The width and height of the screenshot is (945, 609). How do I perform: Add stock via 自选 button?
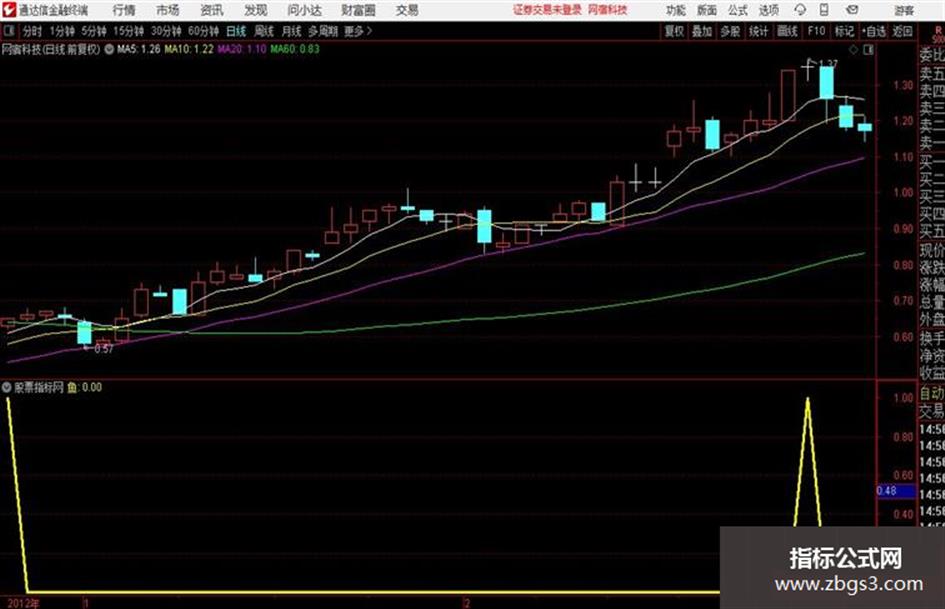point(873,31)
